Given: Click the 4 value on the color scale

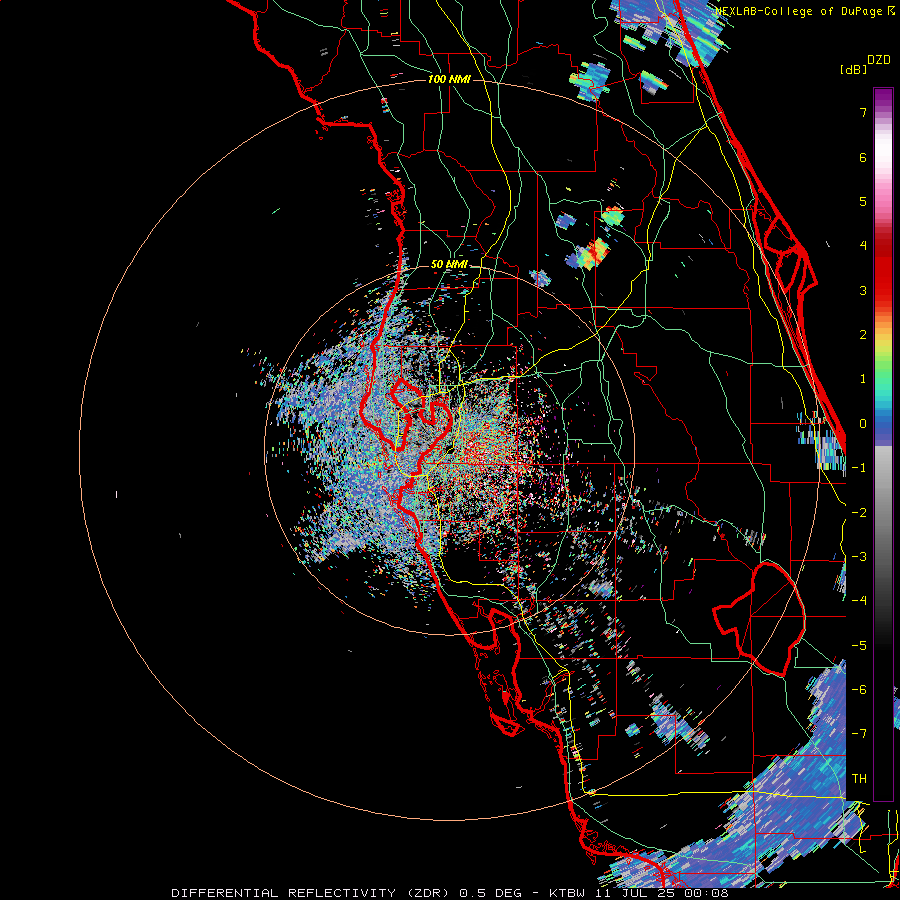Looking at the screenshot, I should coord(863,246).
